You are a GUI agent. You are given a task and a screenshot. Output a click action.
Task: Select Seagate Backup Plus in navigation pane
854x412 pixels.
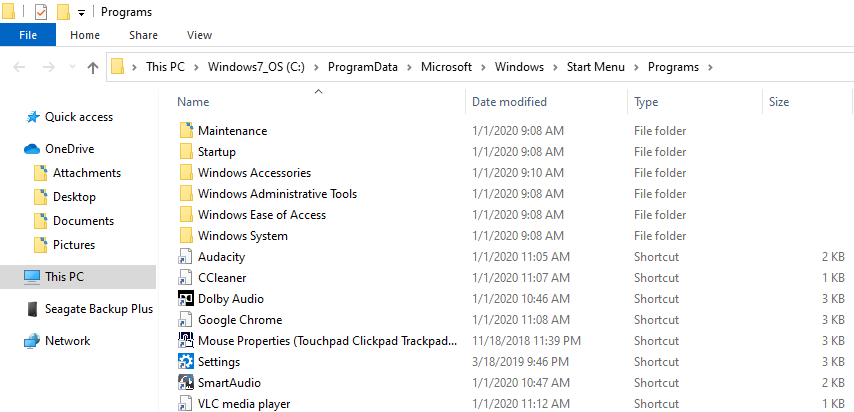point(98,309)
